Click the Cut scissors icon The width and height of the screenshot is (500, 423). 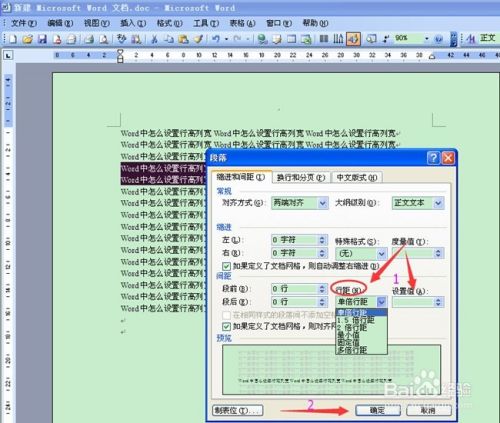(x=154, y=39)
